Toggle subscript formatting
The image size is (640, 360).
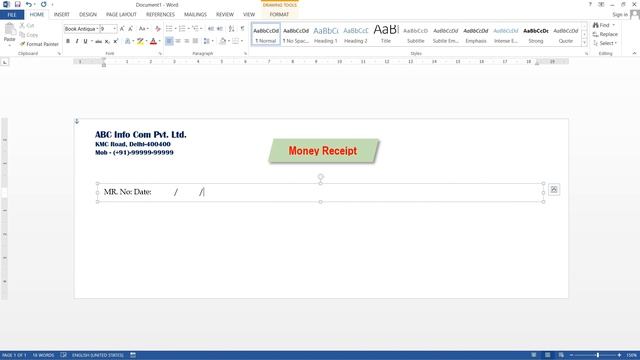(x=107, y=41)
